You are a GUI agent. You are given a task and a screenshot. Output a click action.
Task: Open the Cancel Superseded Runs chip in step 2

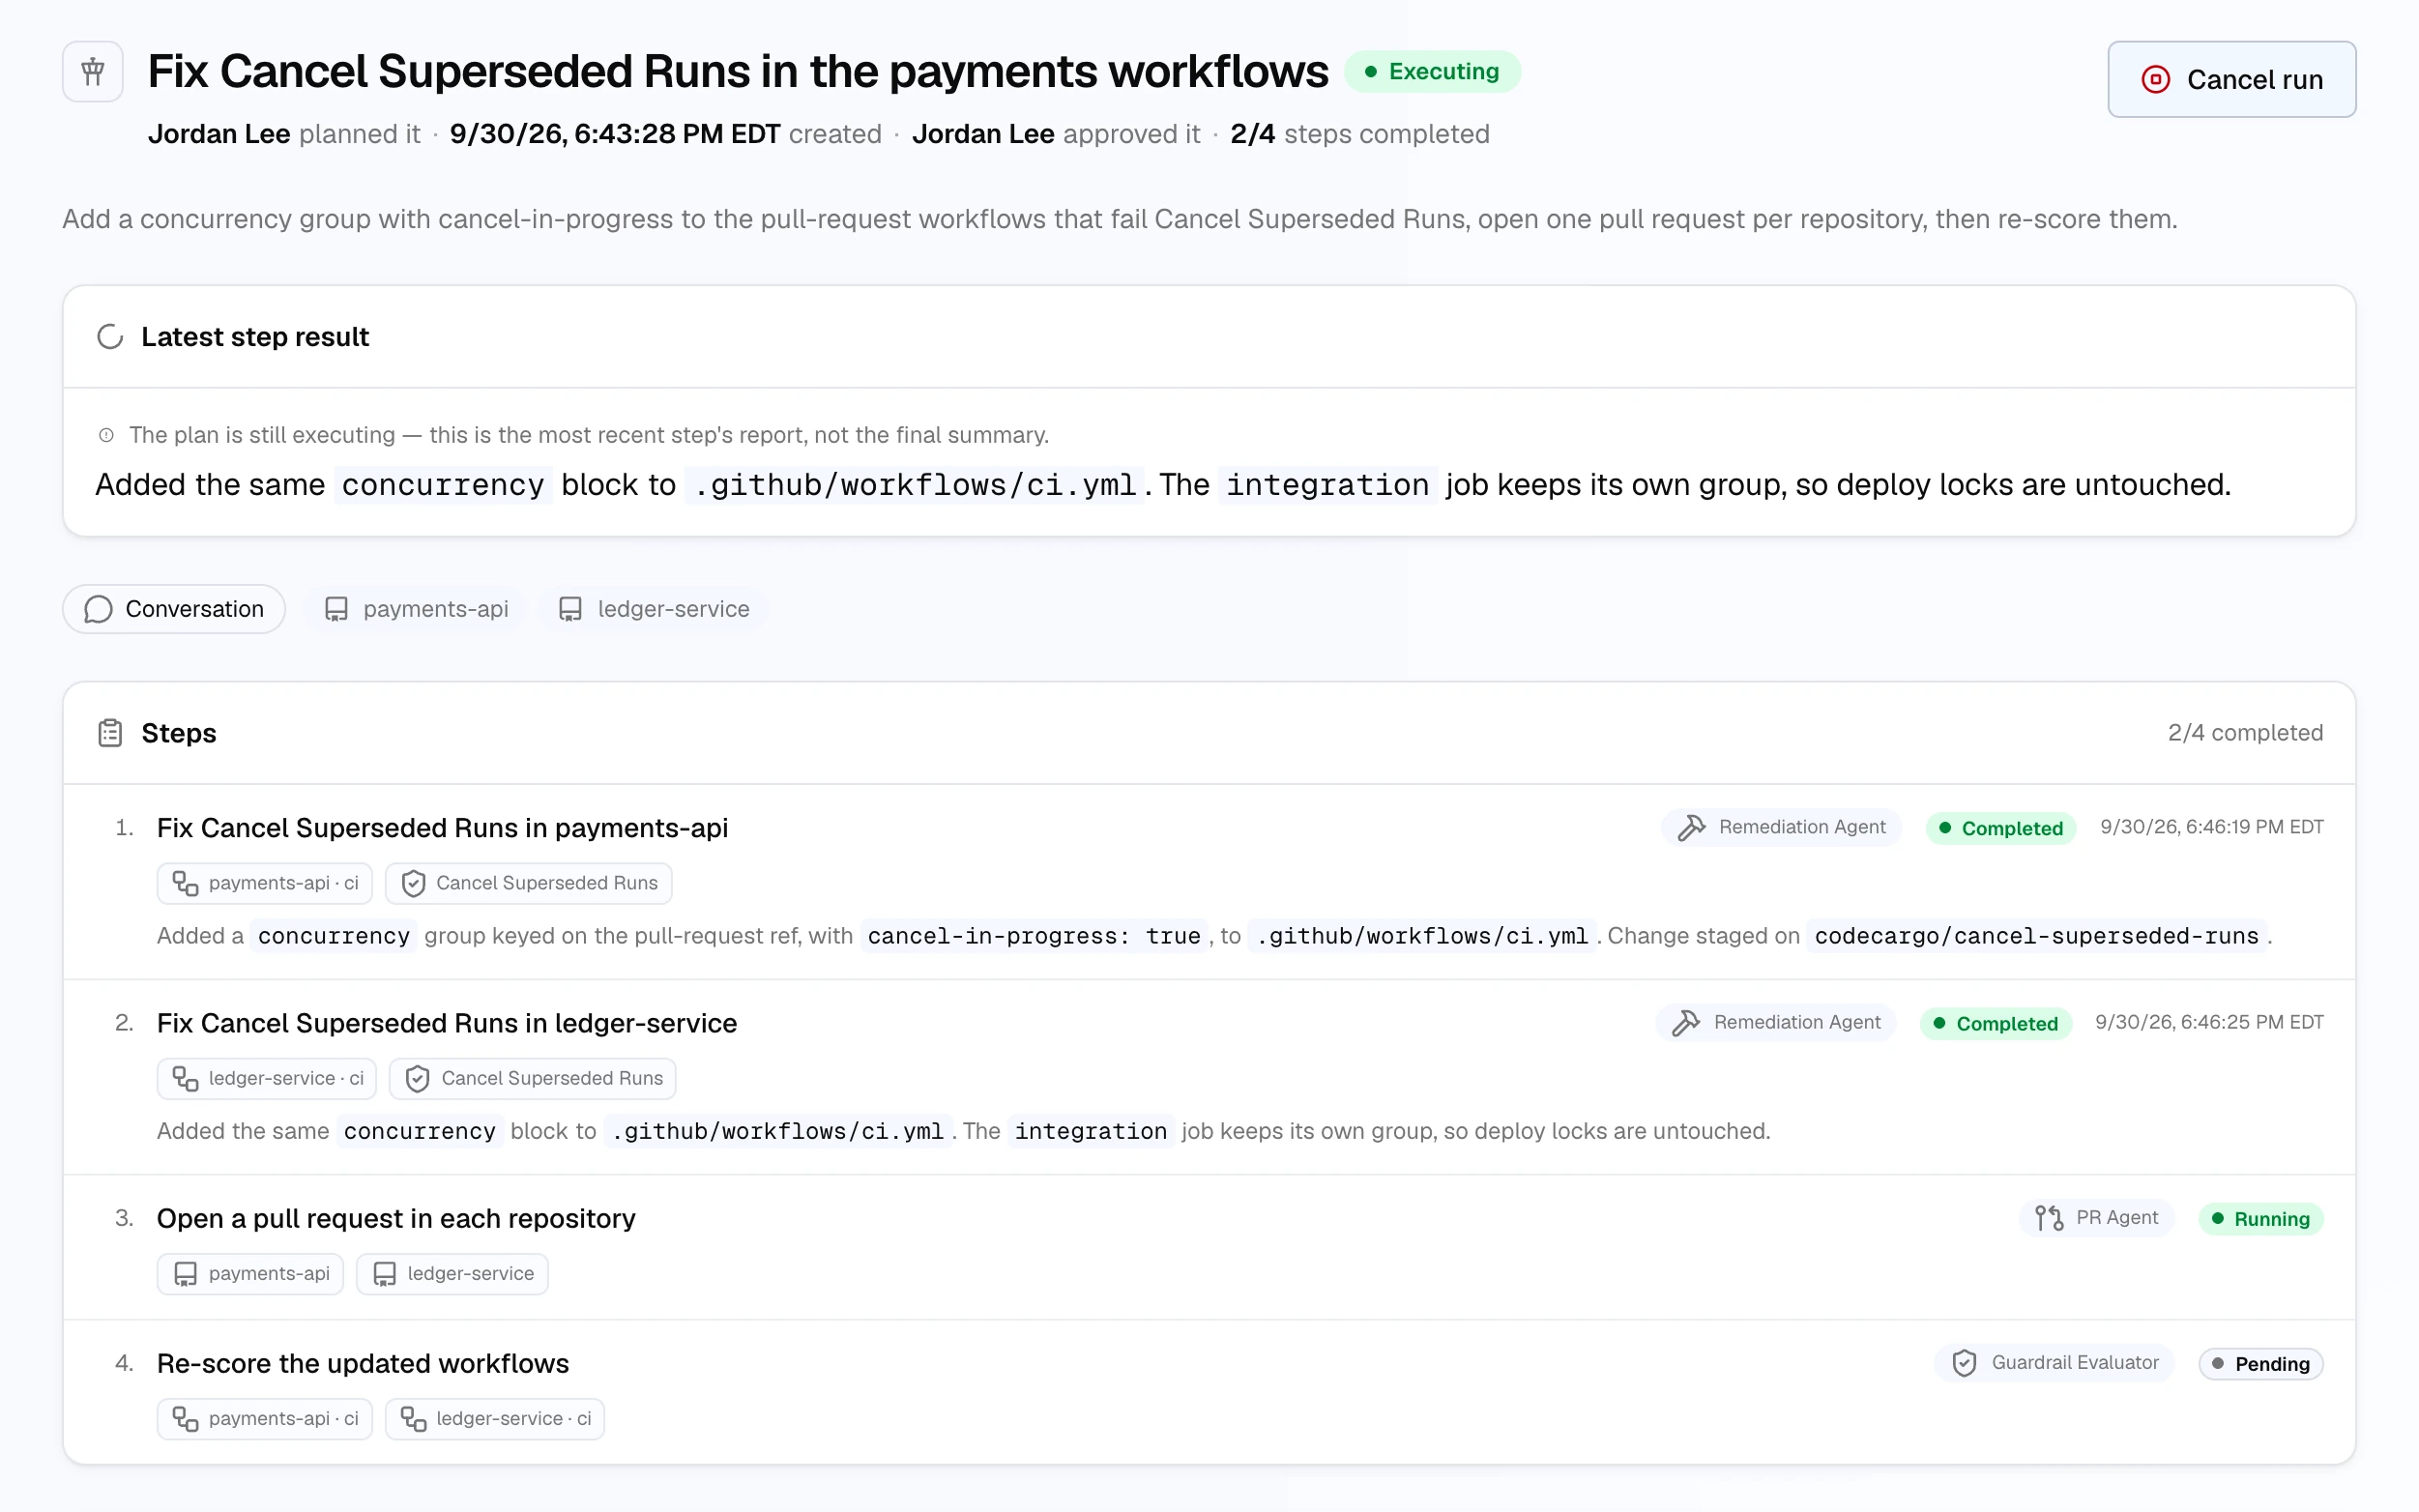[x=532, y=1078]
